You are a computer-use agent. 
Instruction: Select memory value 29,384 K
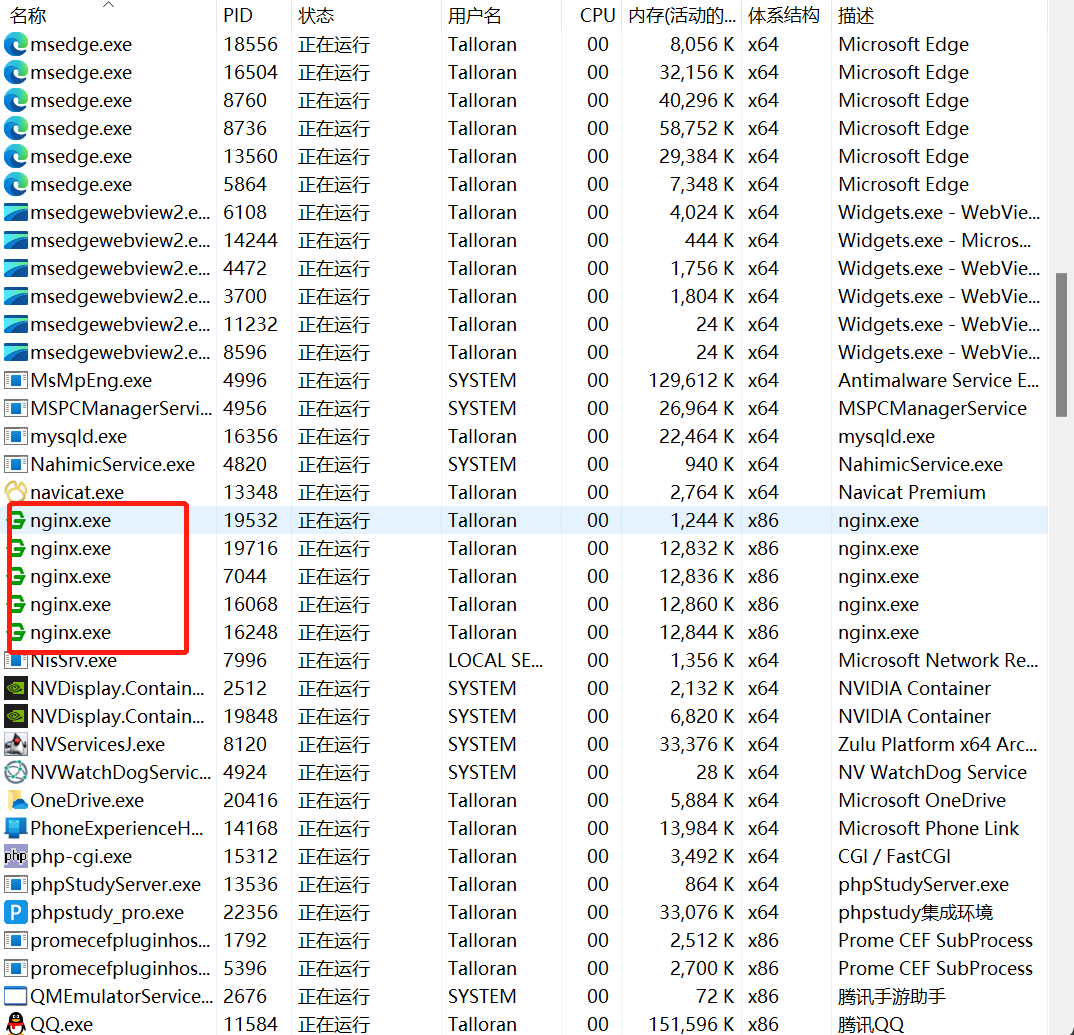pos(697,157)
